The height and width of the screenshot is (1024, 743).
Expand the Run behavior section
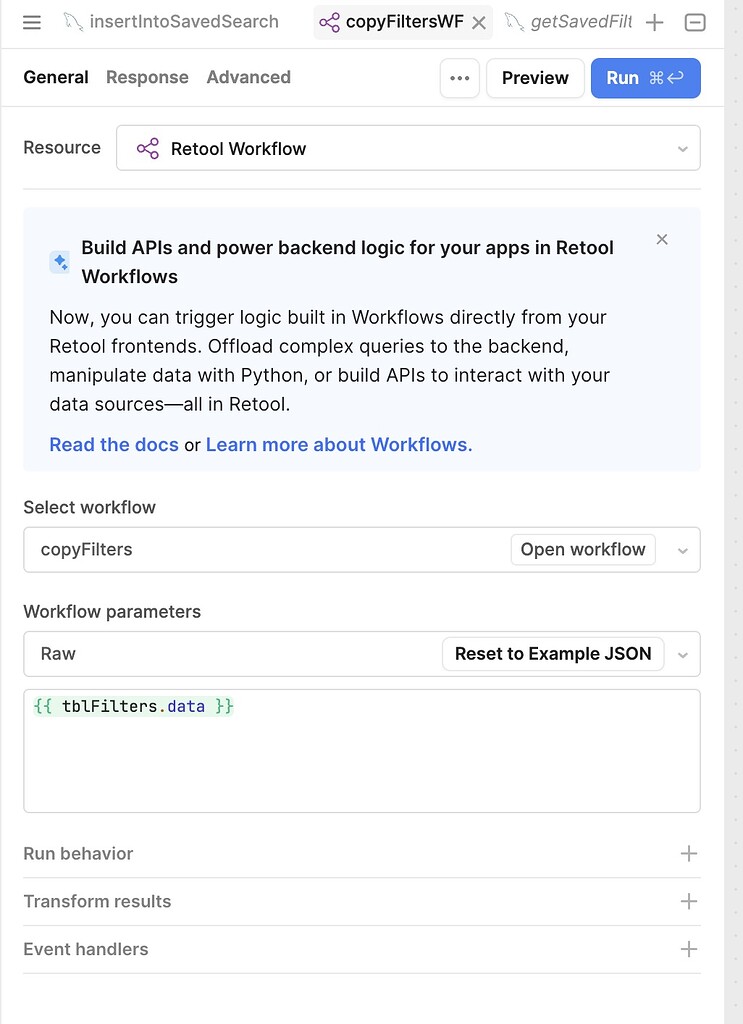pos(688,853)
